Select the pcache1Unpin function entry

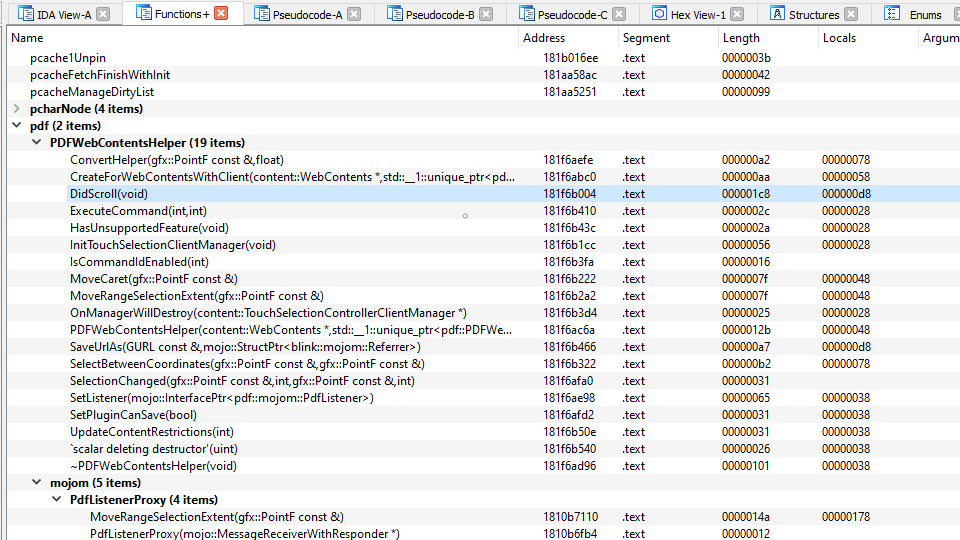coord(484,58)
